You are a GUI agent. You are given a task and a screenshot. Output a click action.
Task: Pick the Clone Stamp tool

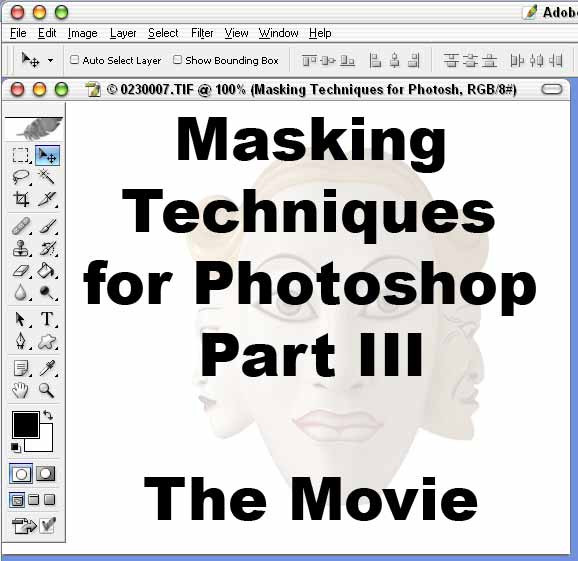tap(21, 248)
